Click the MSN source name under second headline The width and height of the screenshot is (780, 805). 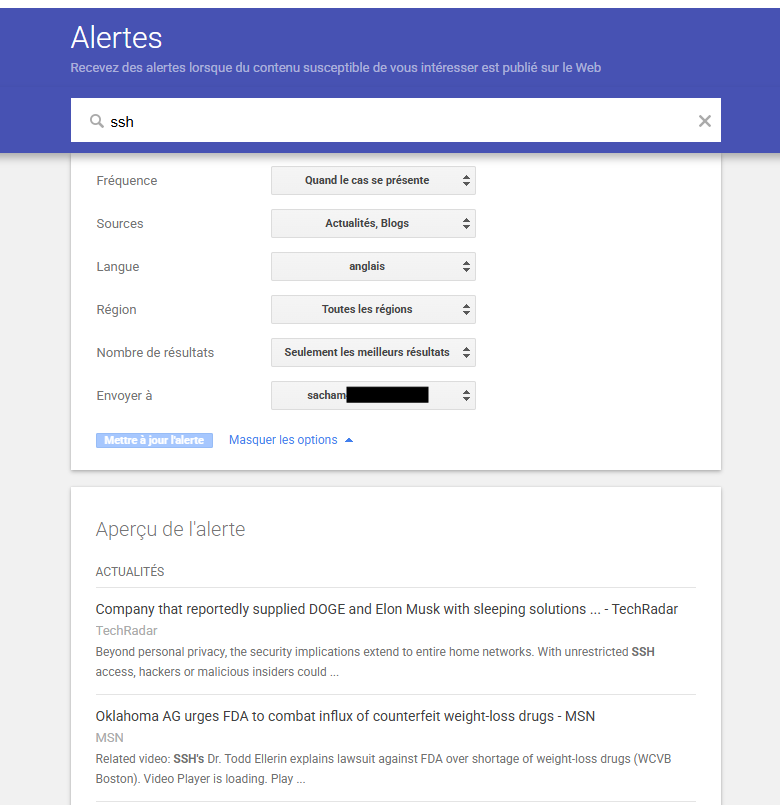109,738
